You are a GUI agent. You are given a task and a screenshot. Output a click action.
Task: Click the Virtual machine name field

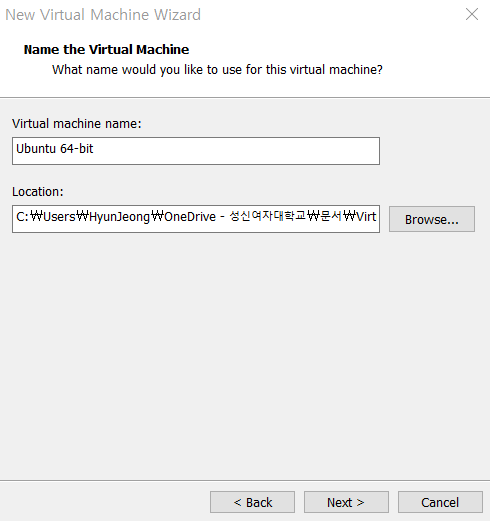click(196, 151)
